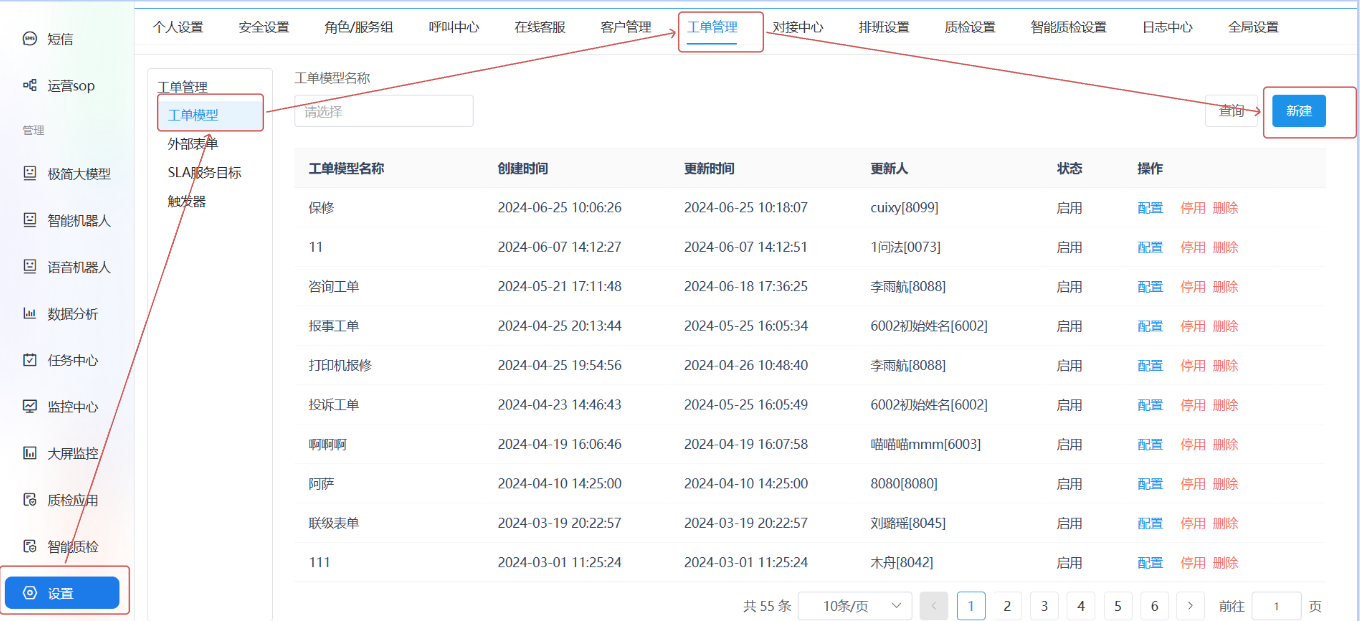Open the 对接中心 tab
The height and width of the screenshot is (621, 1360).
coord(798,27)
